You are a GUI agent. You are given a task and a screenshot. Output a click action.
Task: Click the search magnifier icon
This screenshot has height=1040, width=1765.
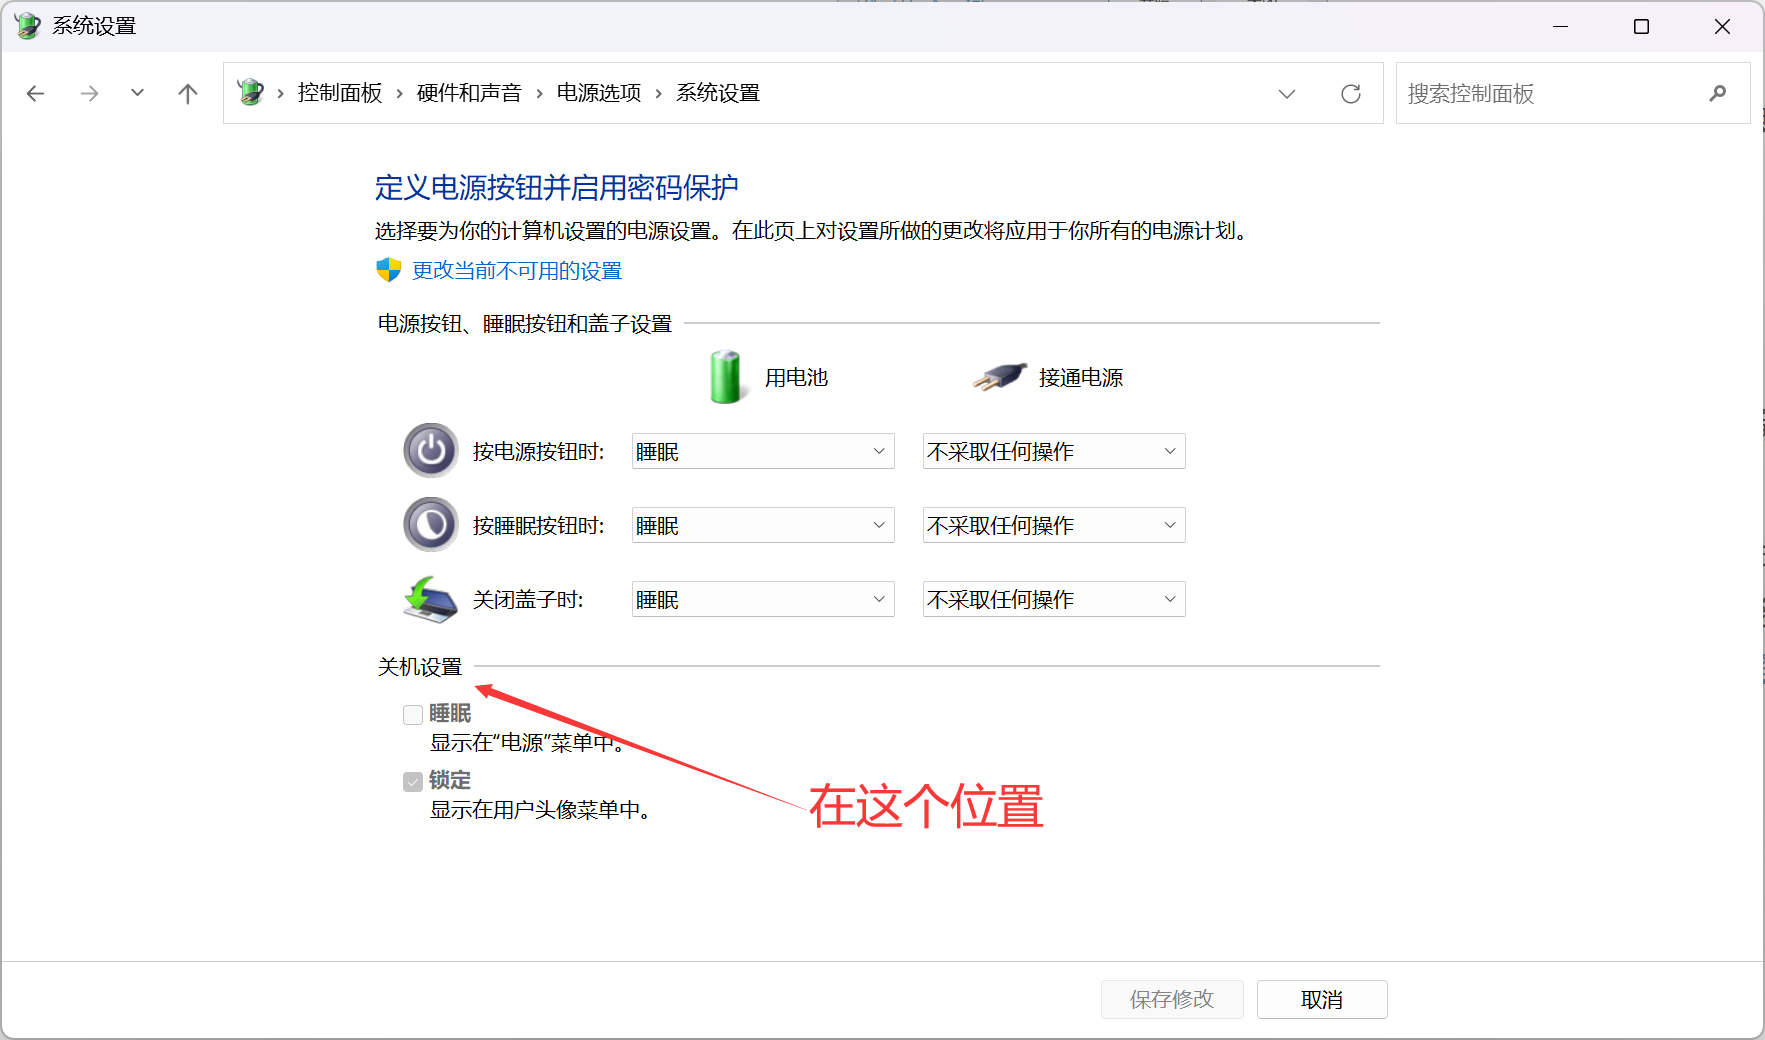(1717, 94)
